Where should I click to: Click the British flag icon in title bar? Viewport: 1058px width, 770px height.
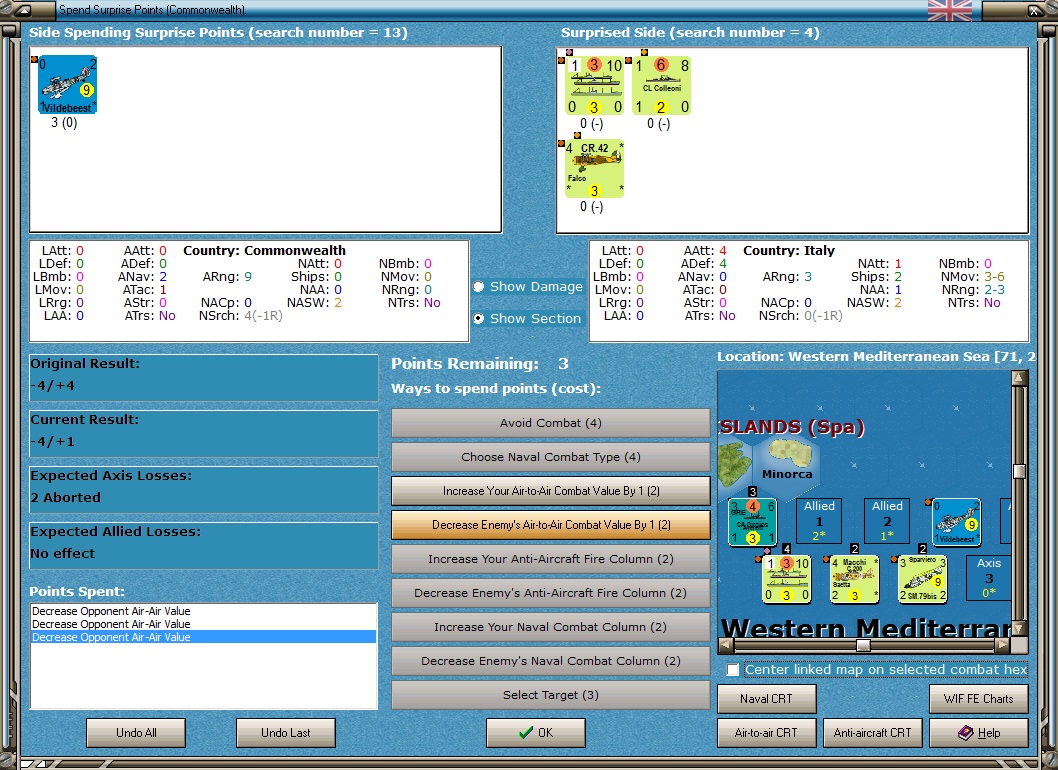pos(950,10)
